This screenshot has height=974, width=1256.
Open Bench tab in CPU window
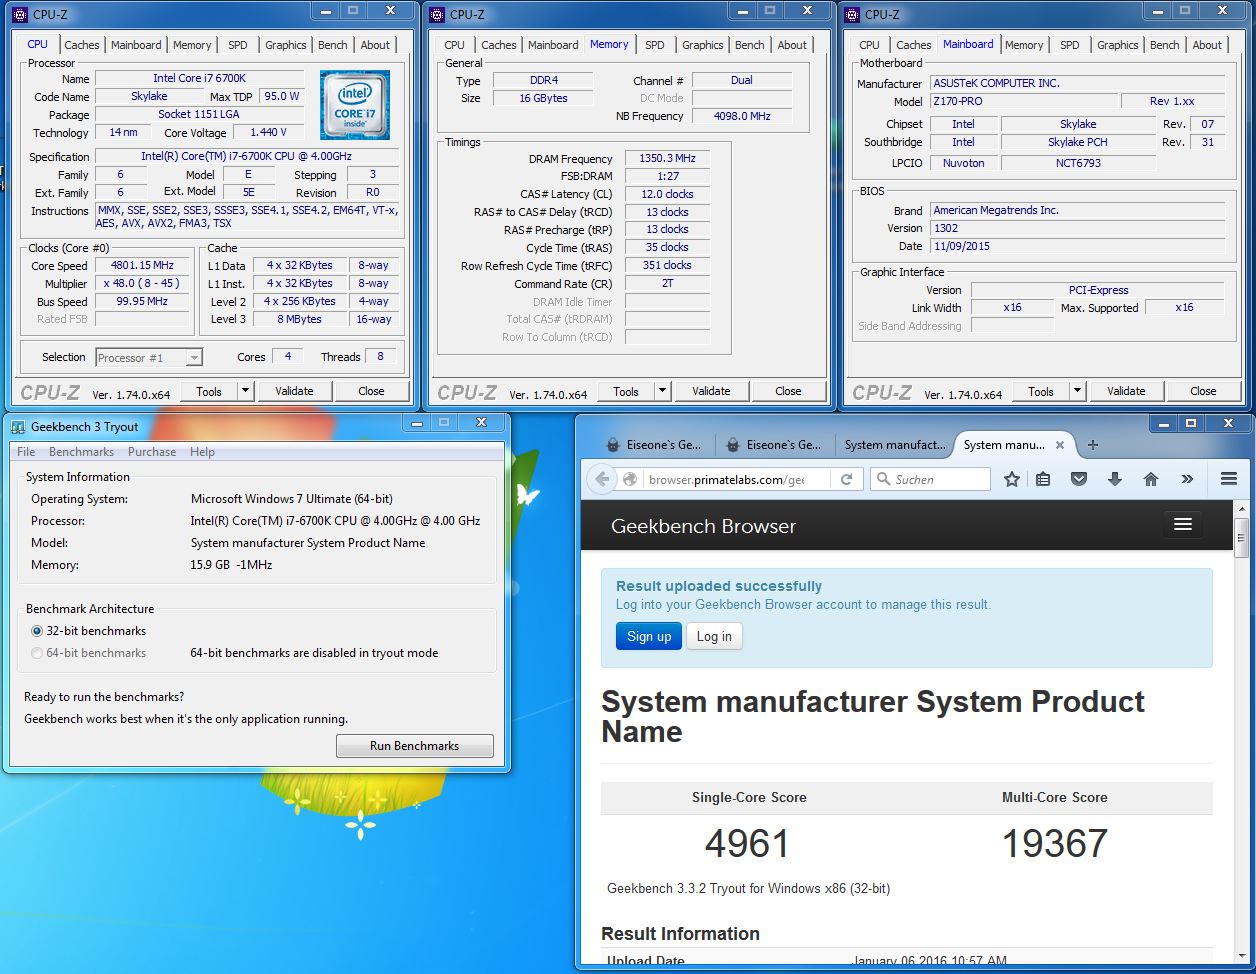tap(333, 45)
